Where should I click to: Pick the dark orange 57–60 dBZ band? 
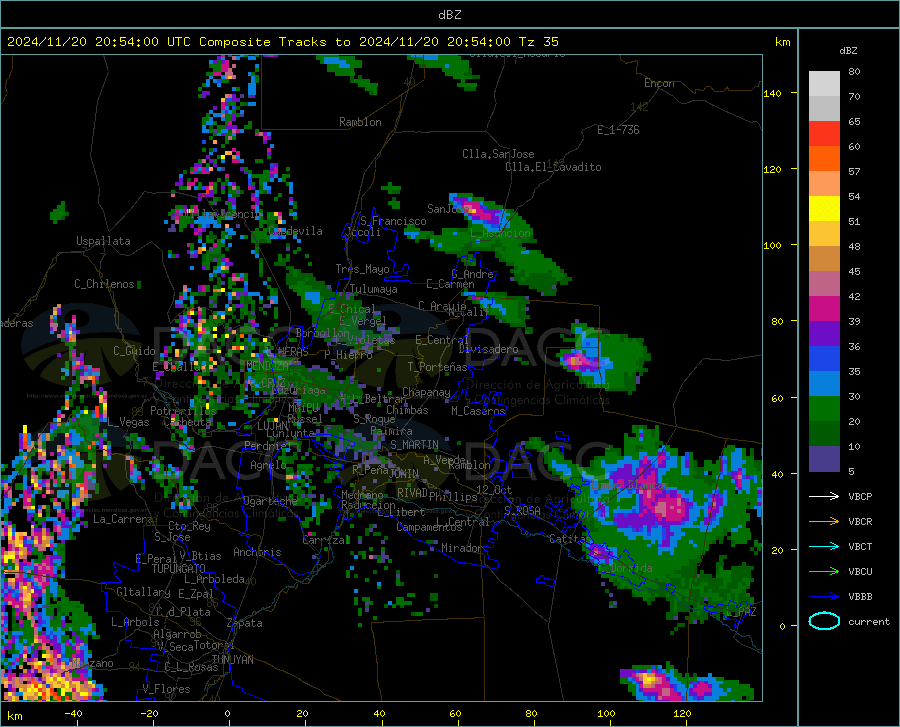[x=824, y=159]
